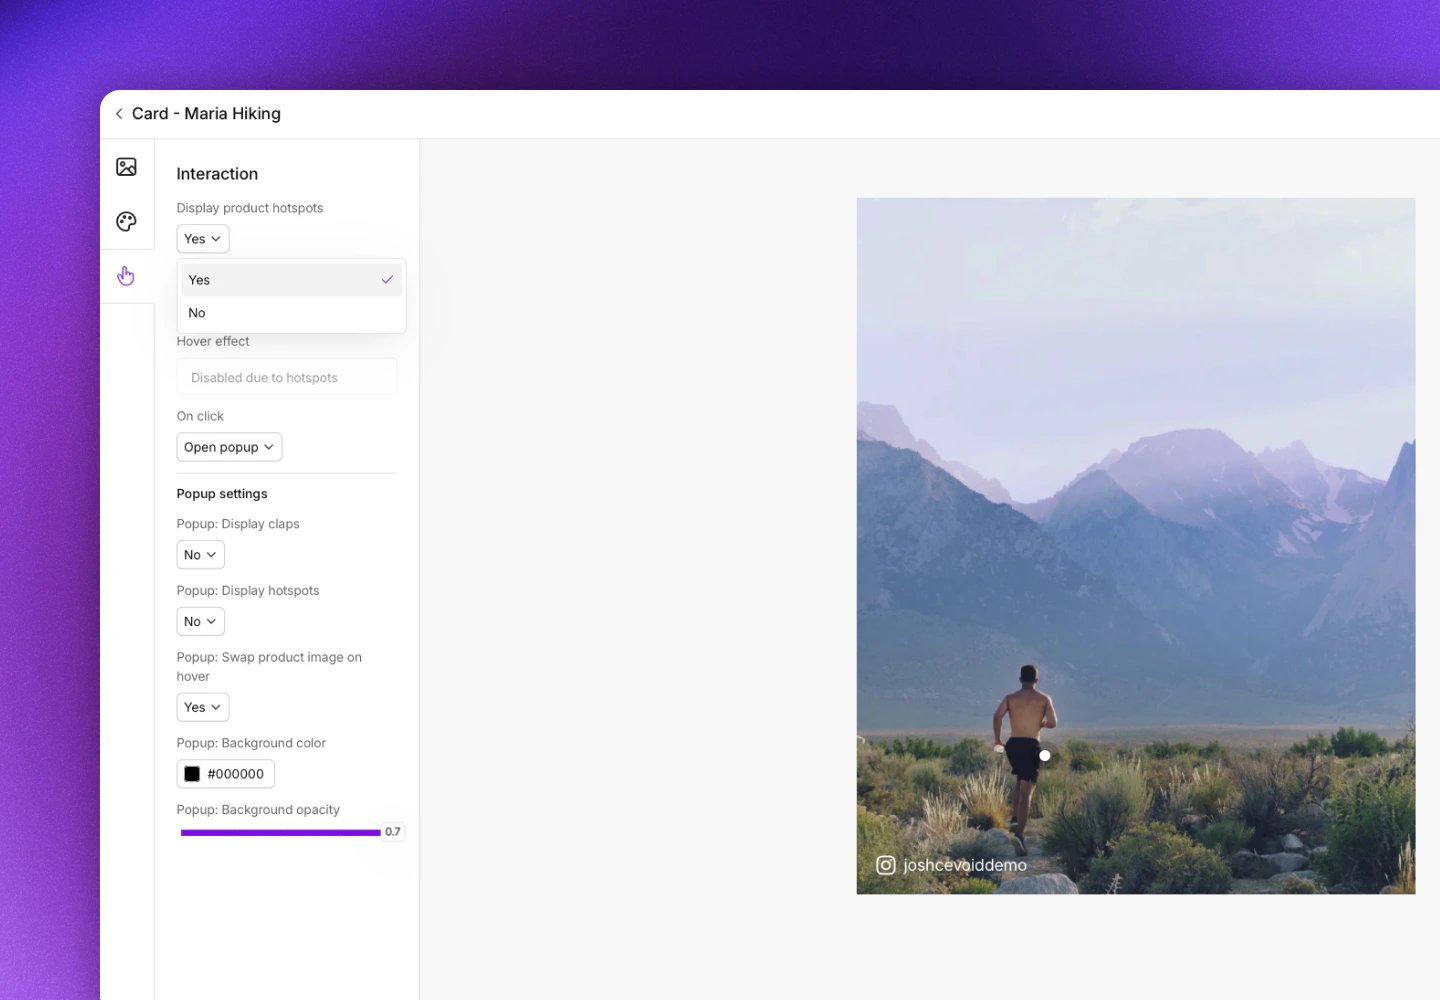This screenshot has width=1440, height=1000.
Task: Open the Display product hotspots dropdown
Action: [x=203, y=239]
